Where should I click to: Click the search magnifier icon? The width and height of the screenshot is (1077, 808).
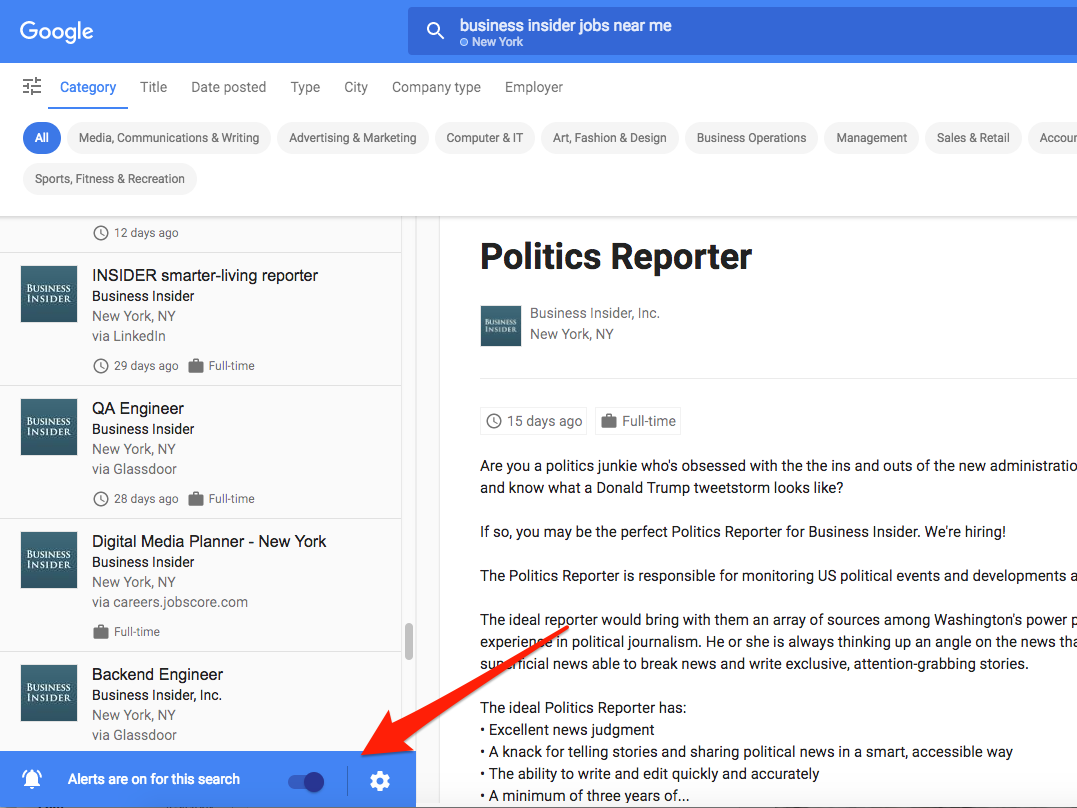(435, 30)
